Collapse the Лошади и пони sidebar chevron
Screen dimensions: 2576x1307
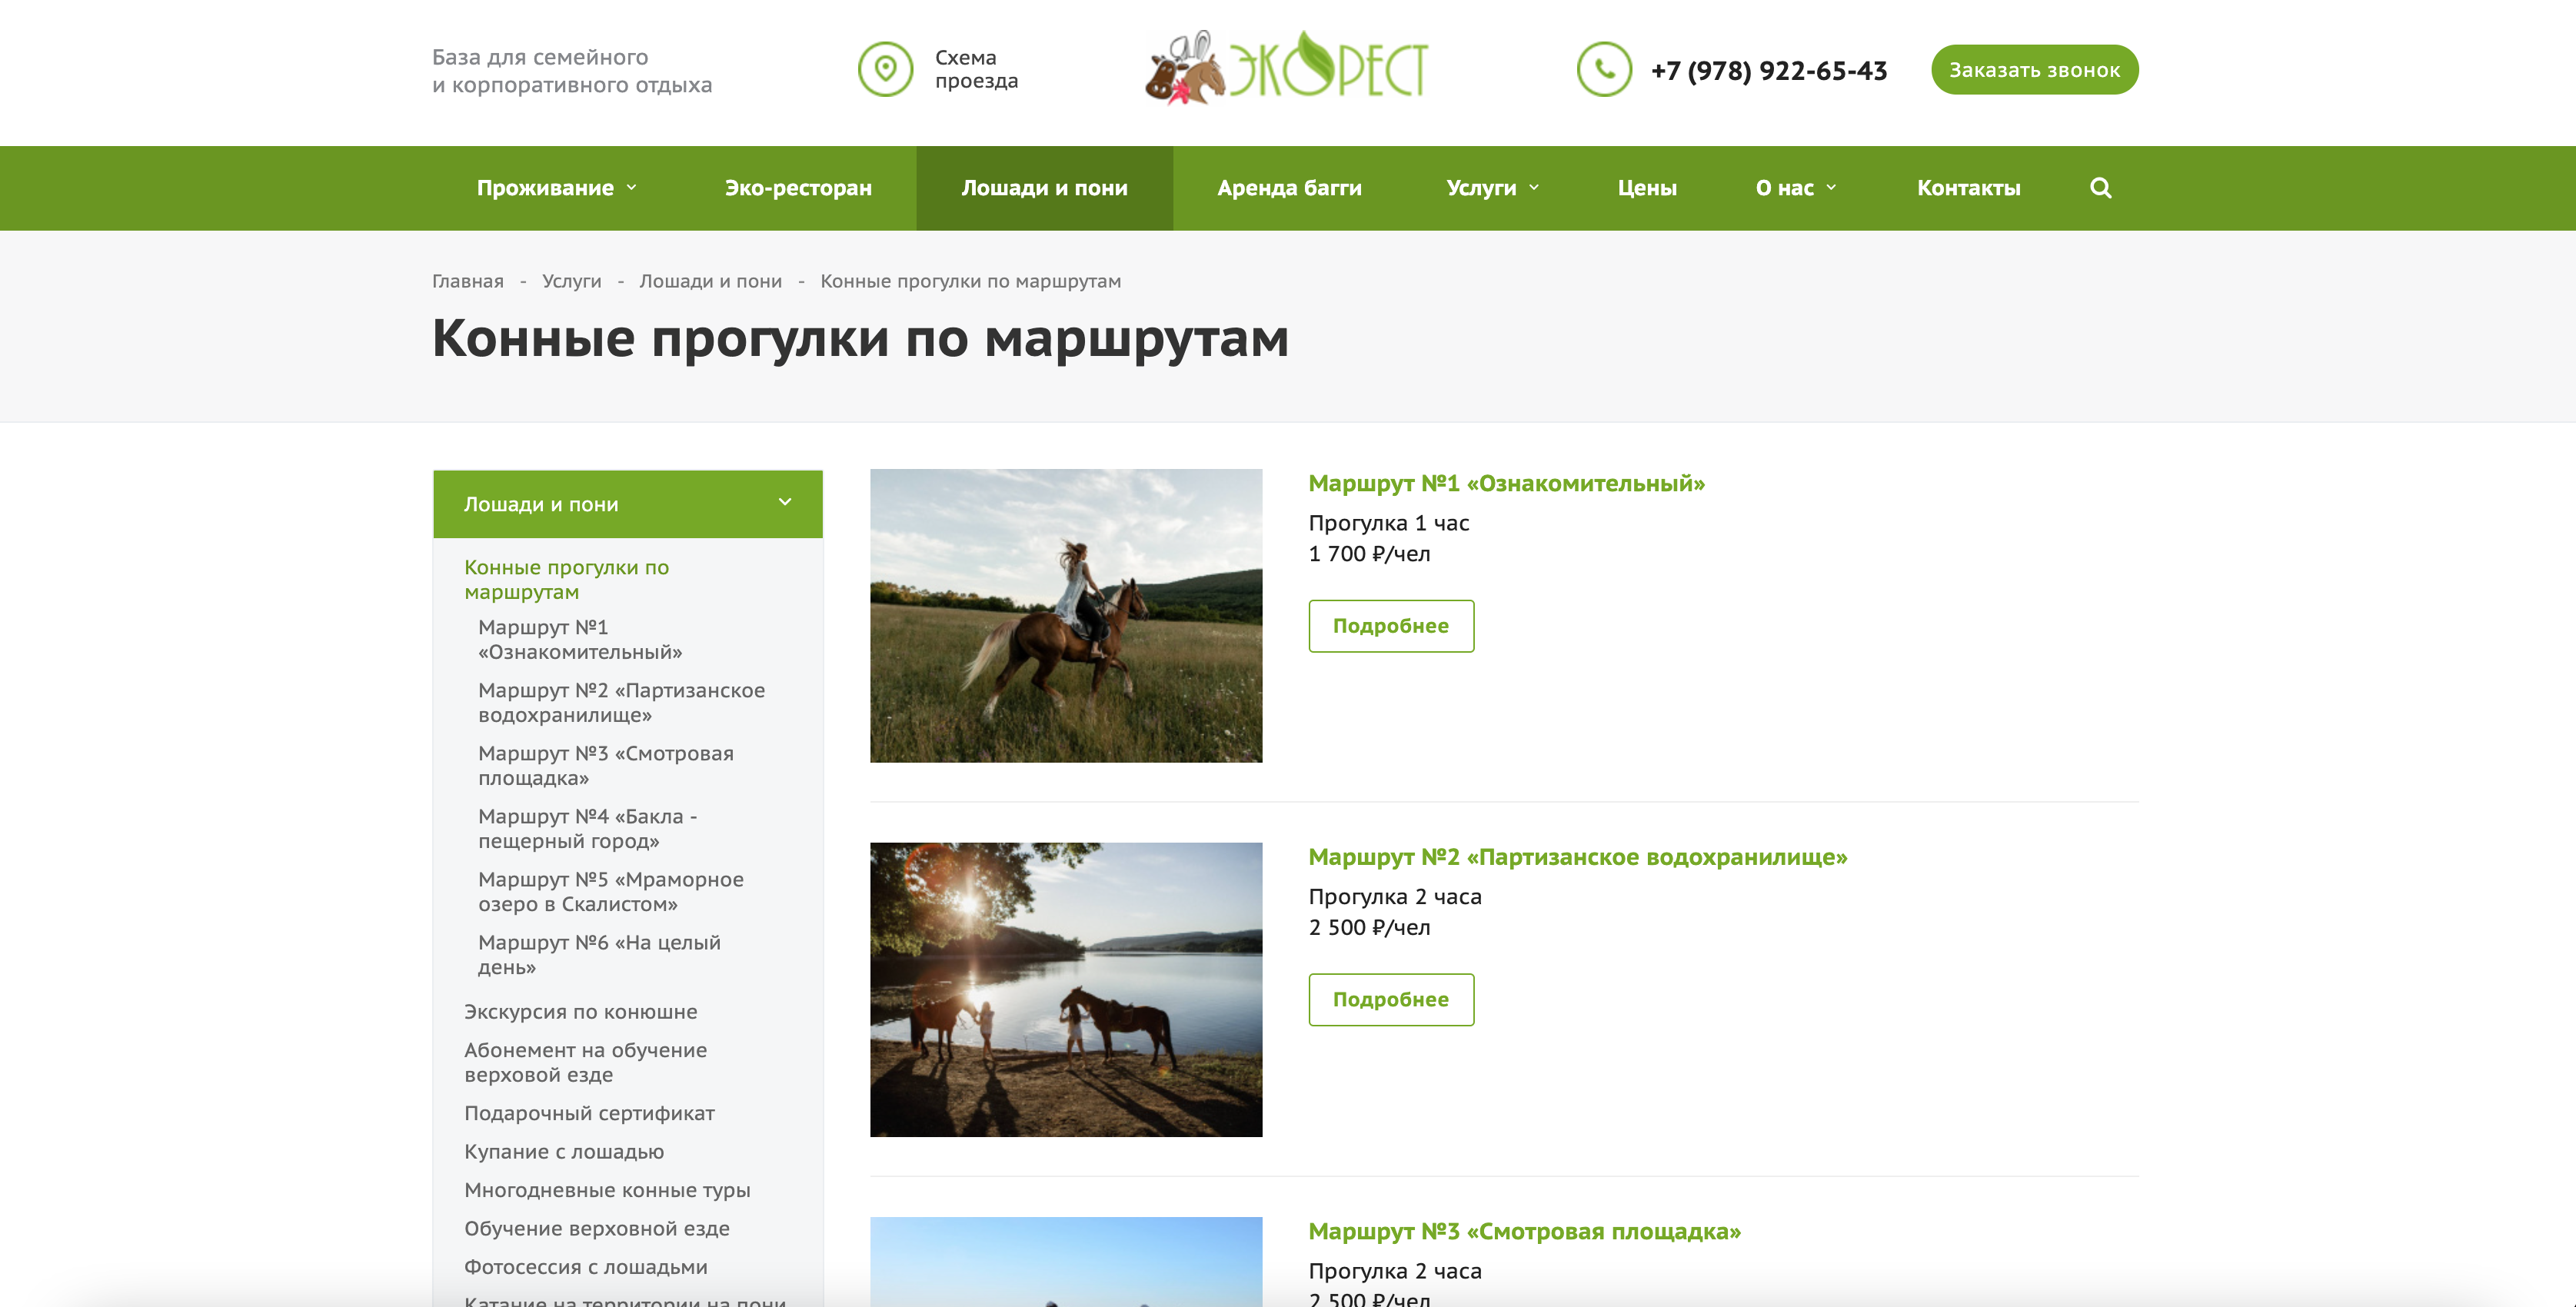pyautogui.click(x=785, y=502)
